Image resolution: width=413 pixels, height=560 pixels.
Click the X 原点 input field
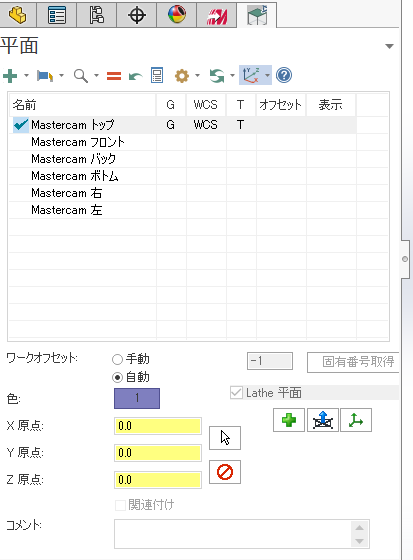click(x=158, y=426)
